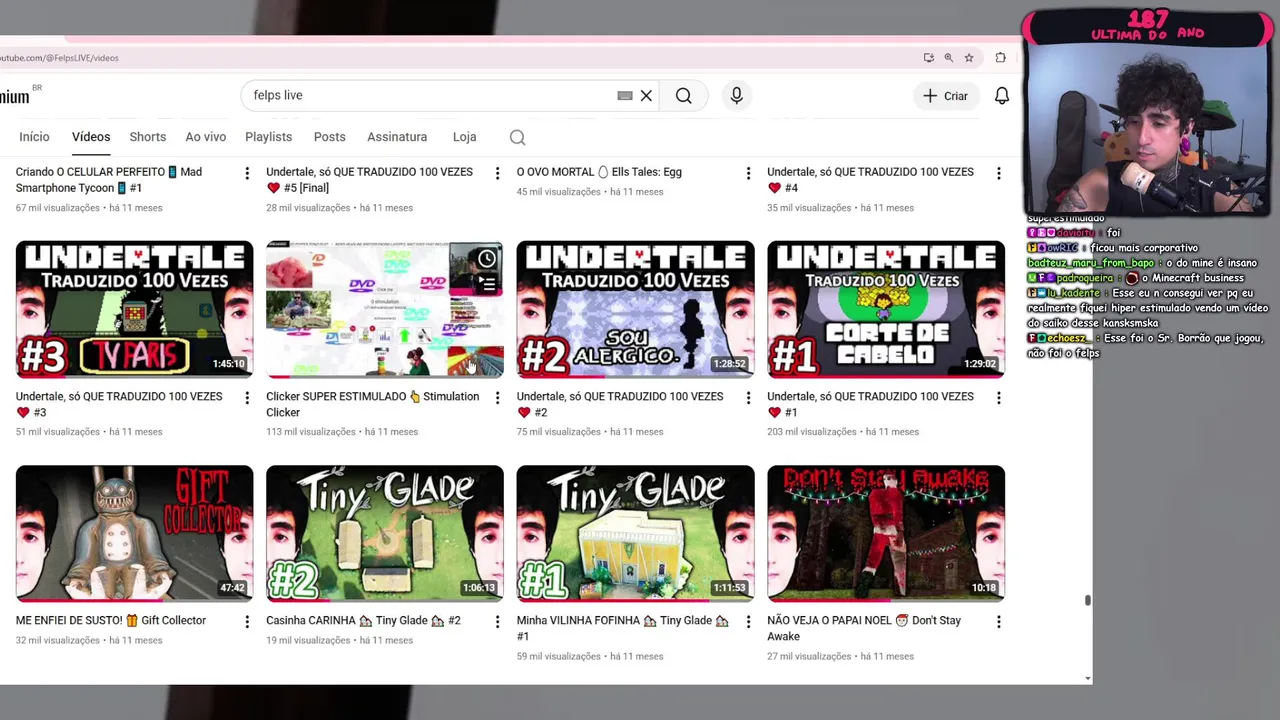Screen dimensions: 1280x720
Task: Click '203 mil visualizações' text under Undertale #1
Action: point(813,432)
